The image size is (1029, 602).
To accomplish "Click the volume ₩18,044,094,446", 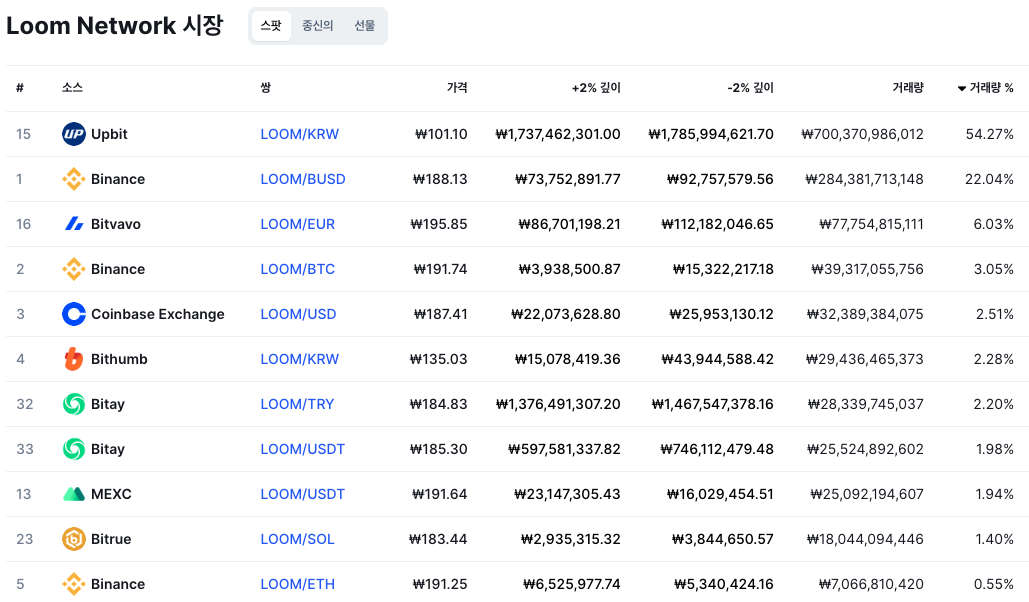I will 865,539.
